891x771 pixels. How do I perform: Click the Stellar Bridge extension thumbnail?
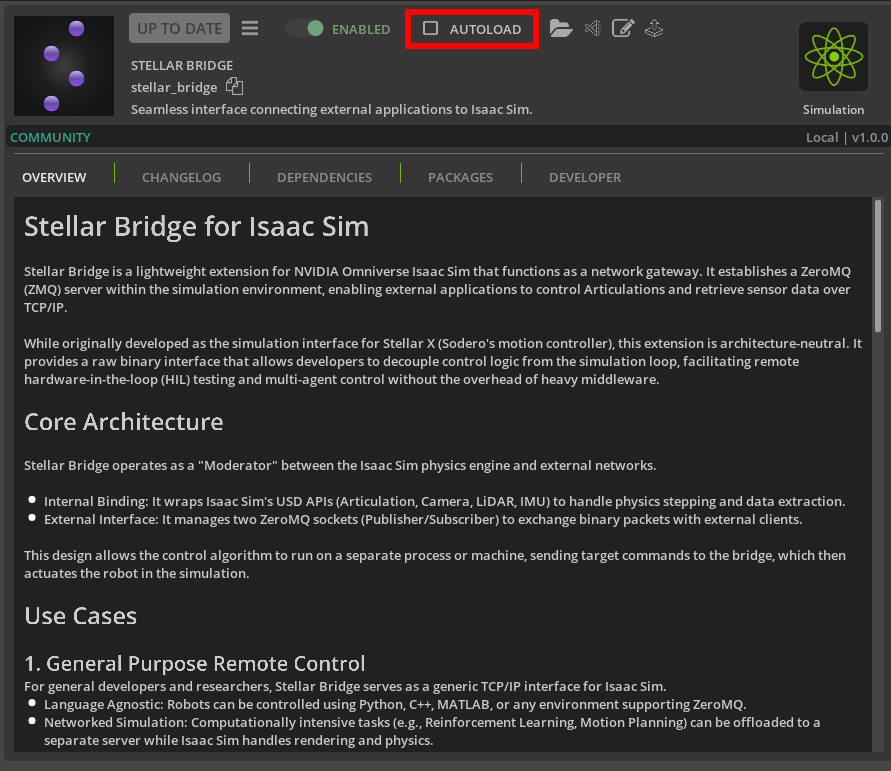[x=64, y=66]
